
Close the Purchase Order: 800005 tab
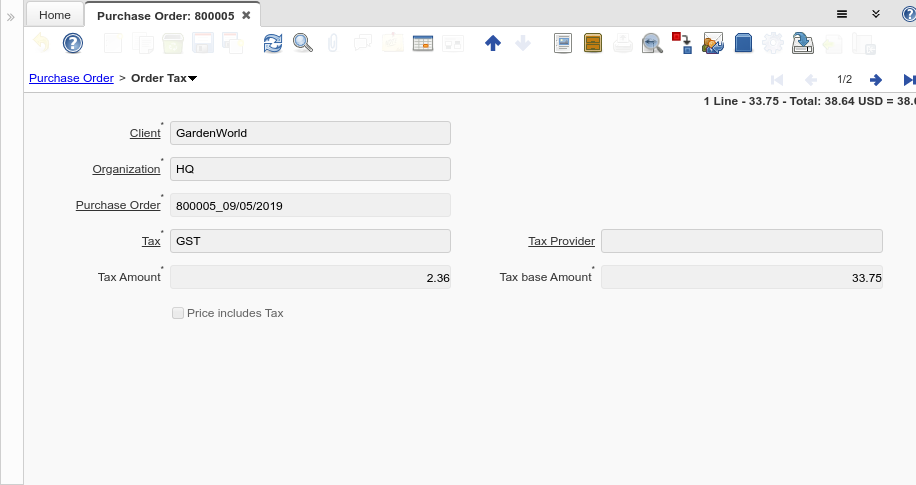(x=246, y=15)
